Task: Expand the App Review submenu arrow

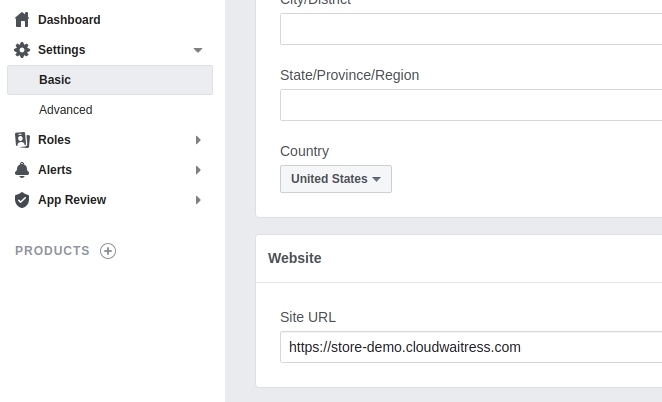Action: (198, 200)
